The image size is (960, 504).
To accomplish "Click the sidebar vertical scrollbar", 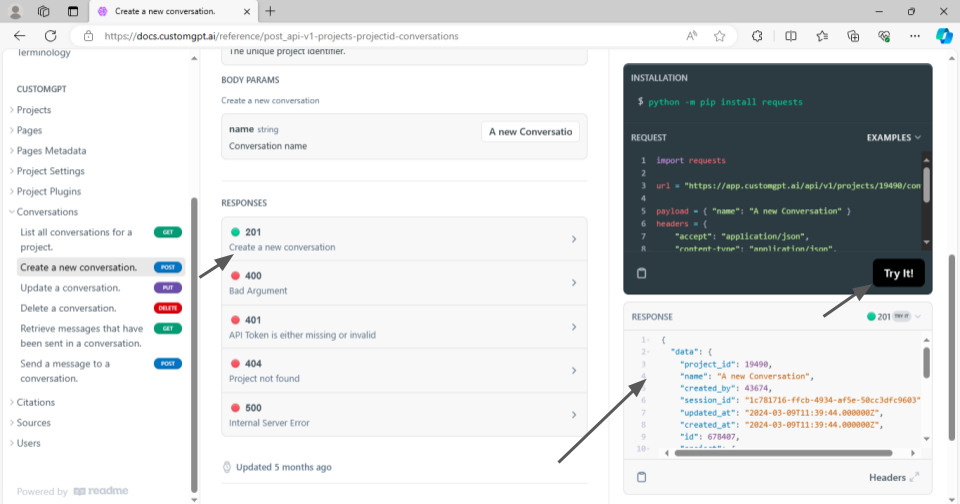I will [194, 343].
